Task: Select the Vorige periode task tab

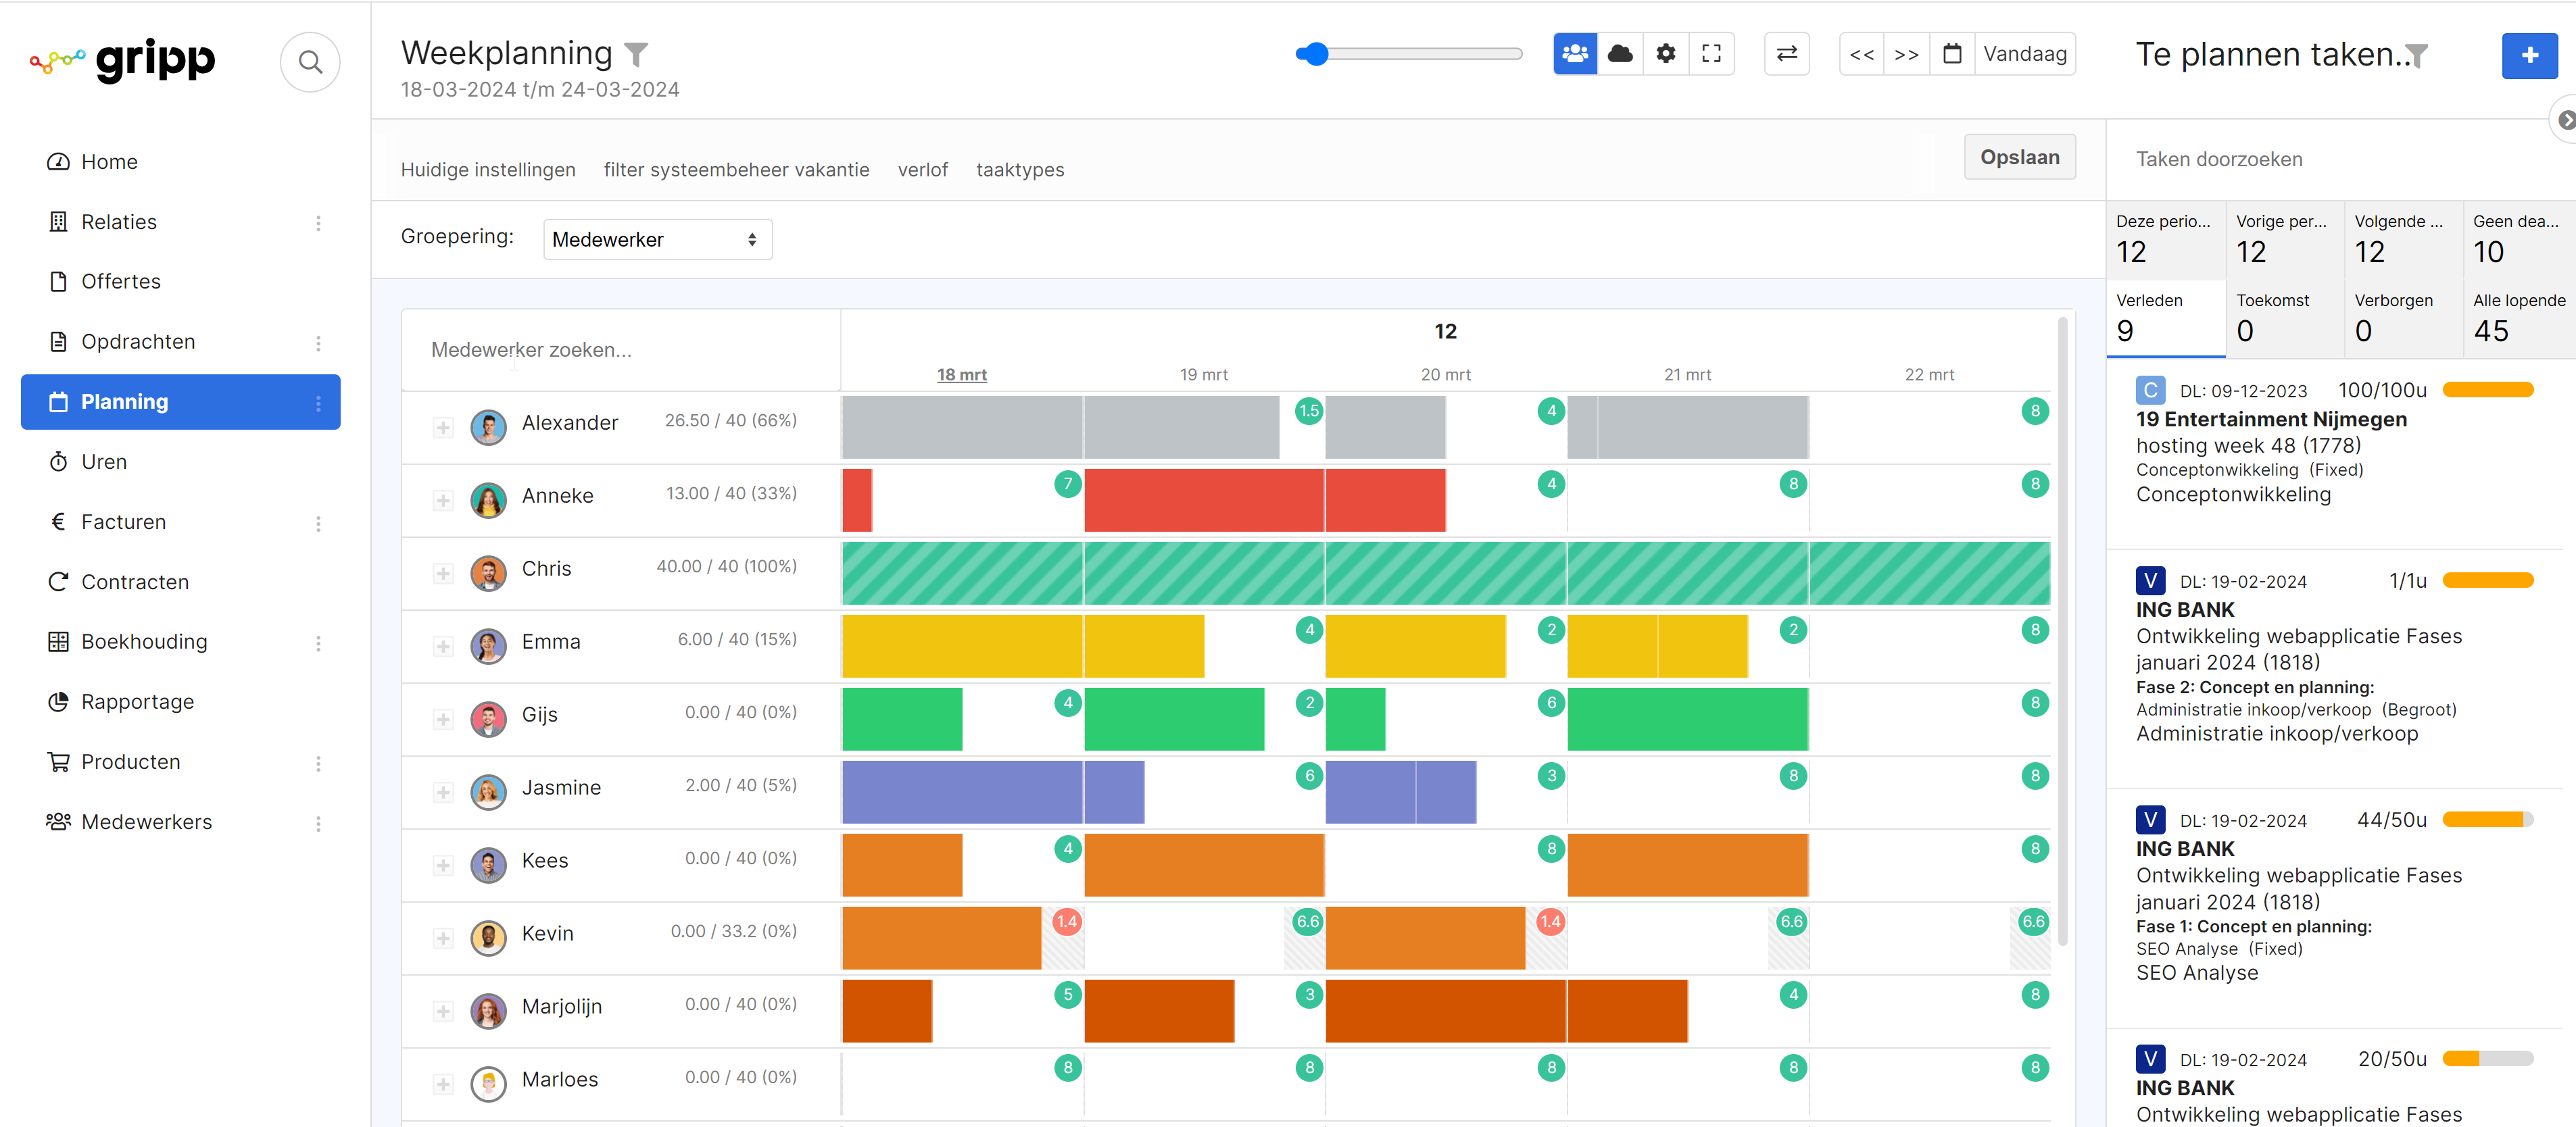Action: pyautogui.click(x=2284, y=240)
